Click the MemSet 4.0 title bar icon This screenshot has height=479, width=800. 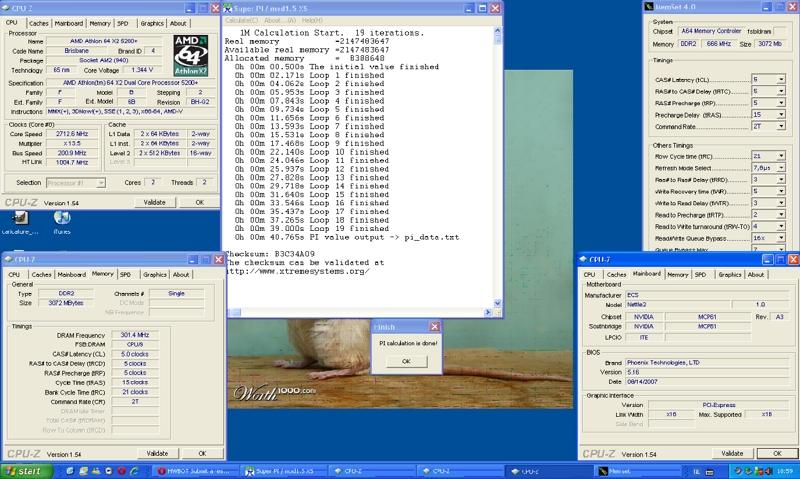point(649,7)
